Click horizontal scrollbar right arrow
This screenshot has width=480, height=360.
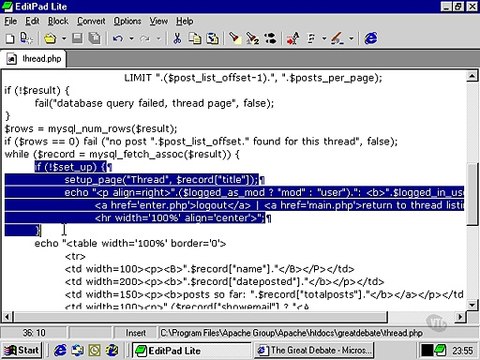click(x=460, y=317)
